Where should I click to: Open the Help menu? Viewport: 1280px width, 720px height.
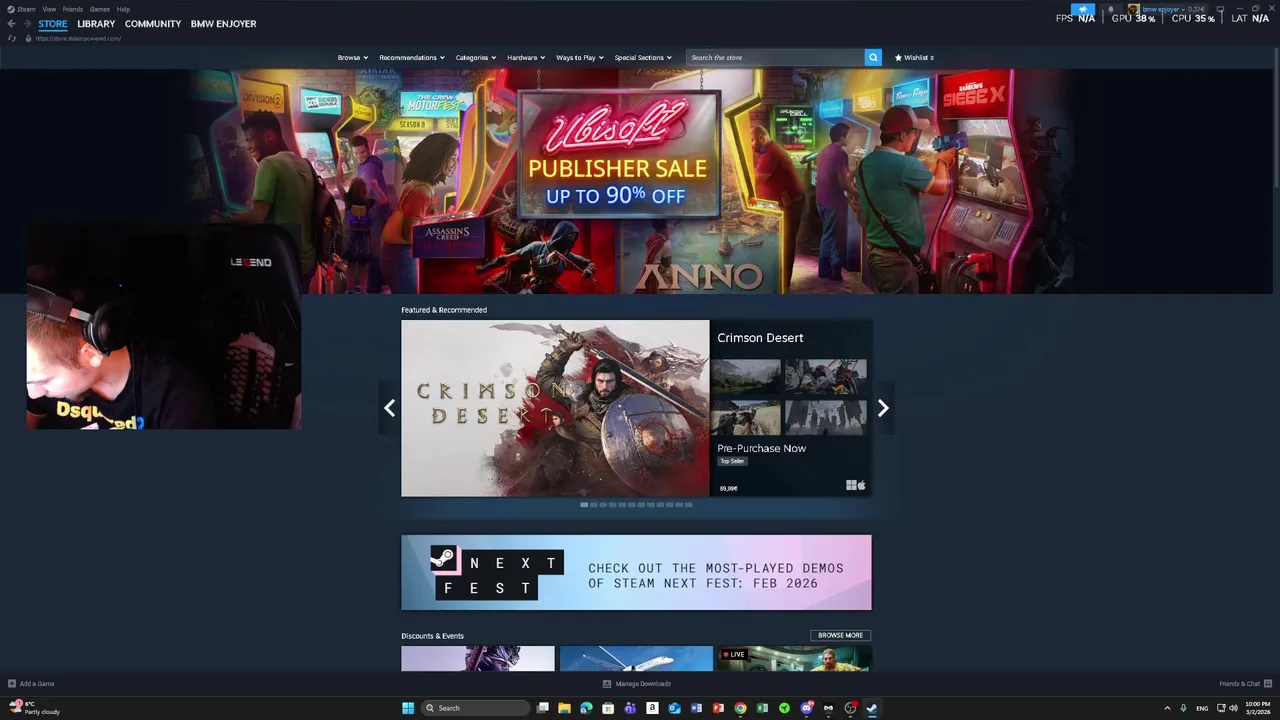[124, 9]
